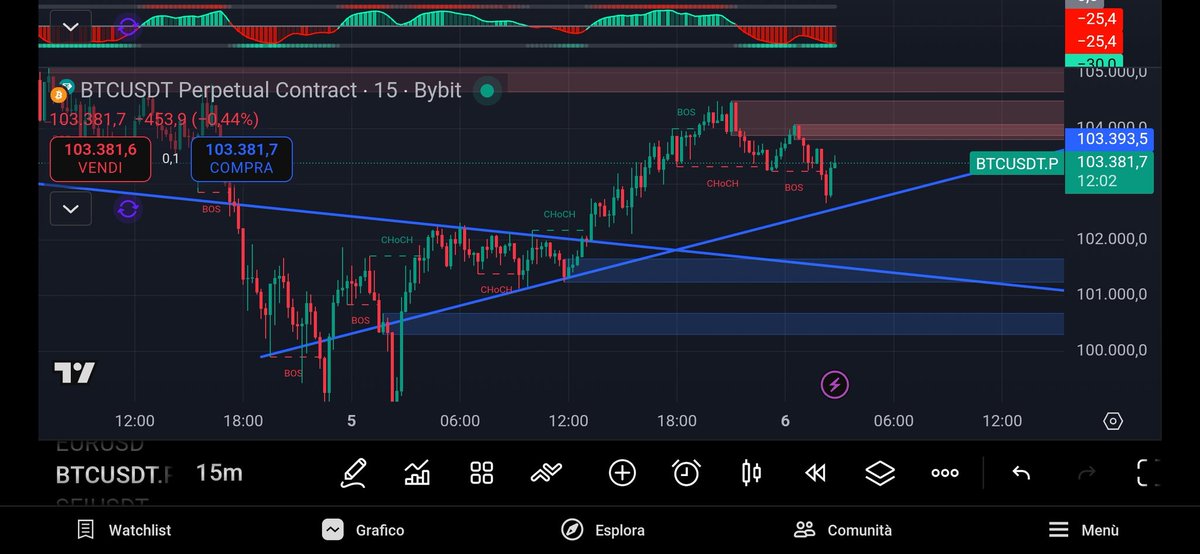Undo the last chart action
The width and height of the screenshot is (1200, 554).
1021,473
